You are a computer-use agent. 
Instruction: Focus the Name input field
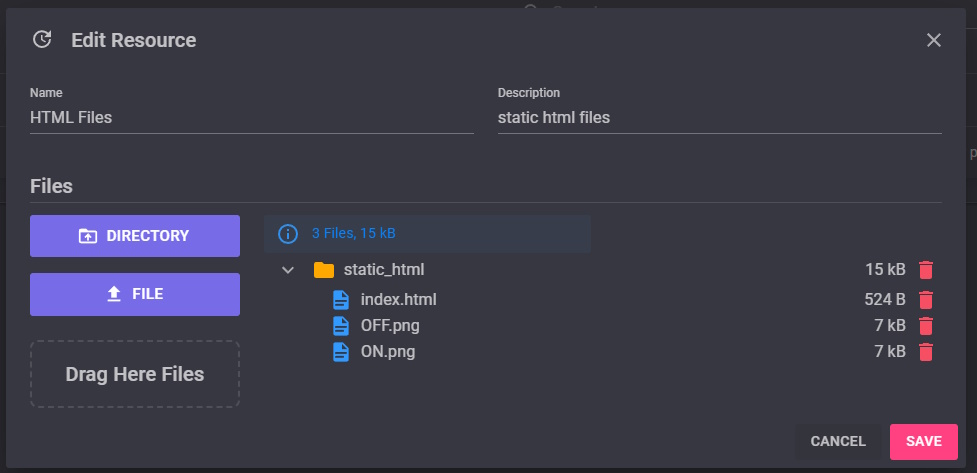[251, 118]
